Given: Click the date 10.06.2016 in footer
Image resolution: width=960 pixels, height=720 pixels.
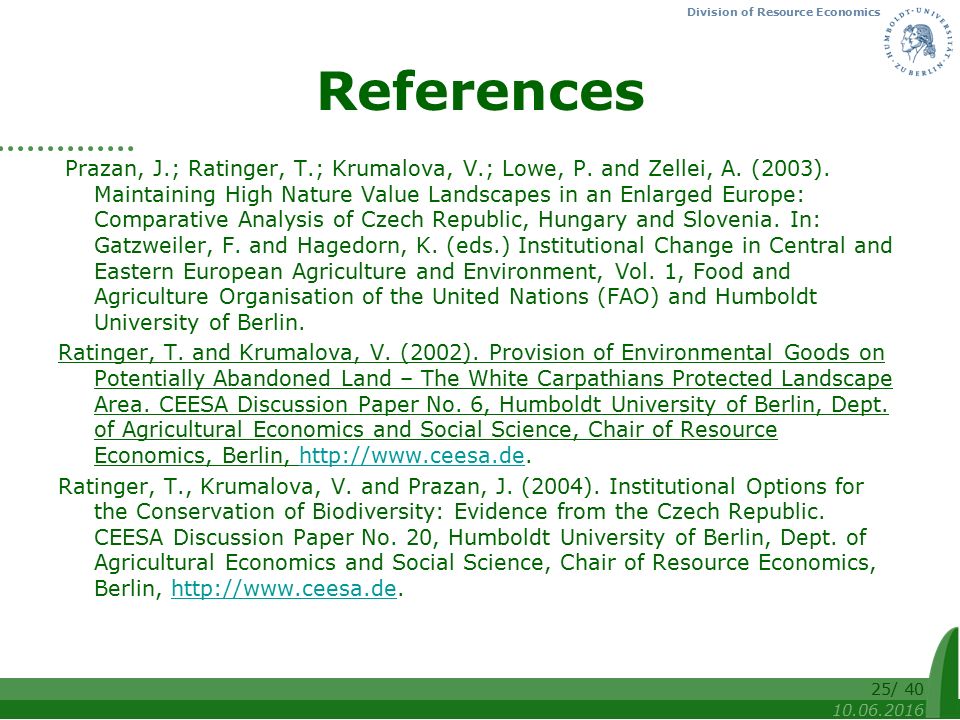Looking at the screenshot, I should tap(878, 710).
